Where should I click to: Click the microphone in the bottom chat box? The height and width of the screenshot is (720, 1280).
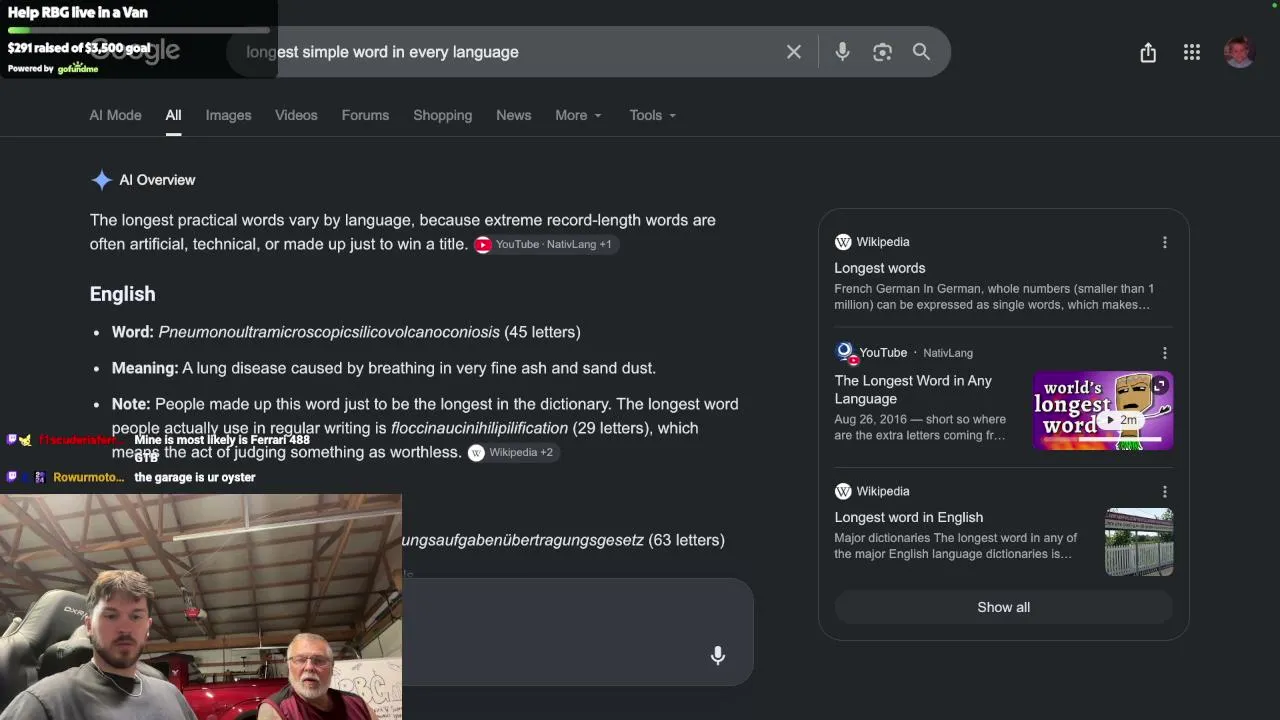[718, 656]
